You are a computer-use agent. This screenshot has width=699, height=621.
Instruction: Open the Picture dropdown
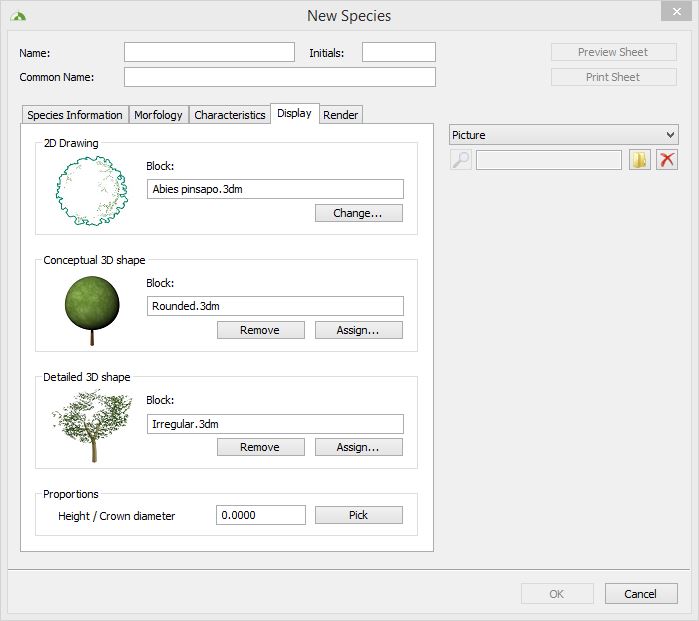563,135
